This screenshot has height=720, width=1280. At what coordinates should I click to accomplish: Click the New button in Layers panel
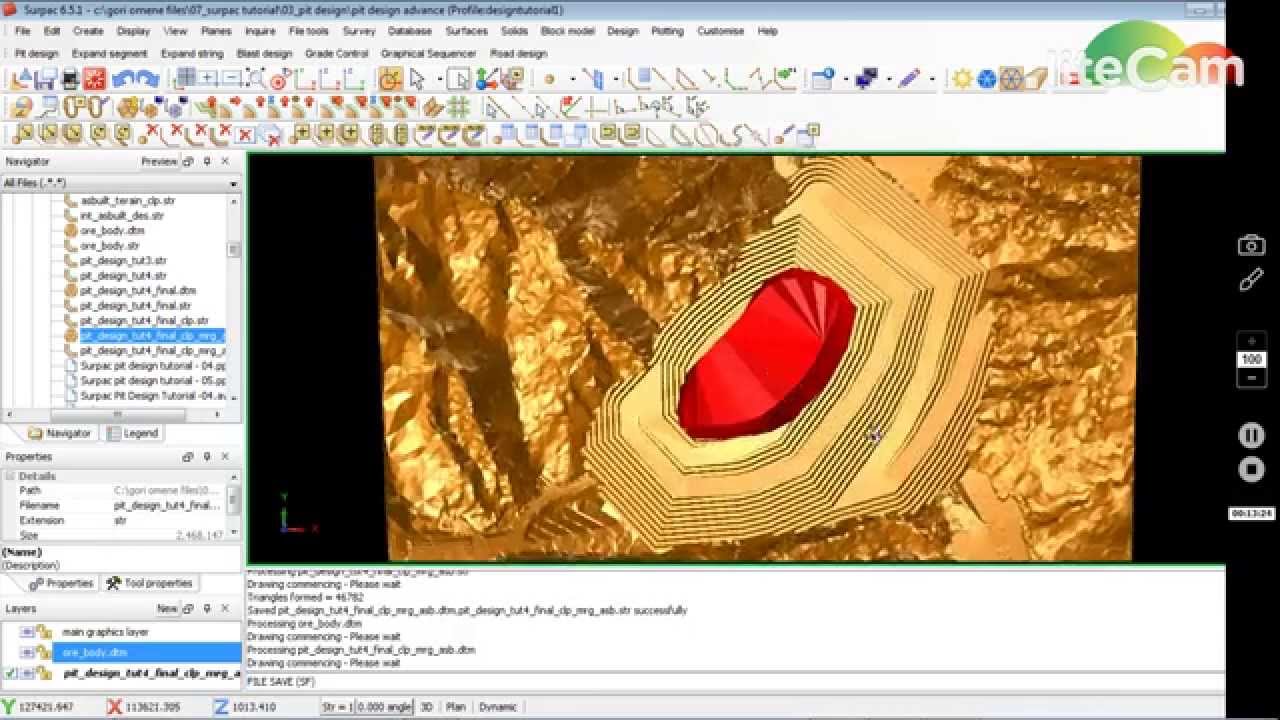pos(166,608)
